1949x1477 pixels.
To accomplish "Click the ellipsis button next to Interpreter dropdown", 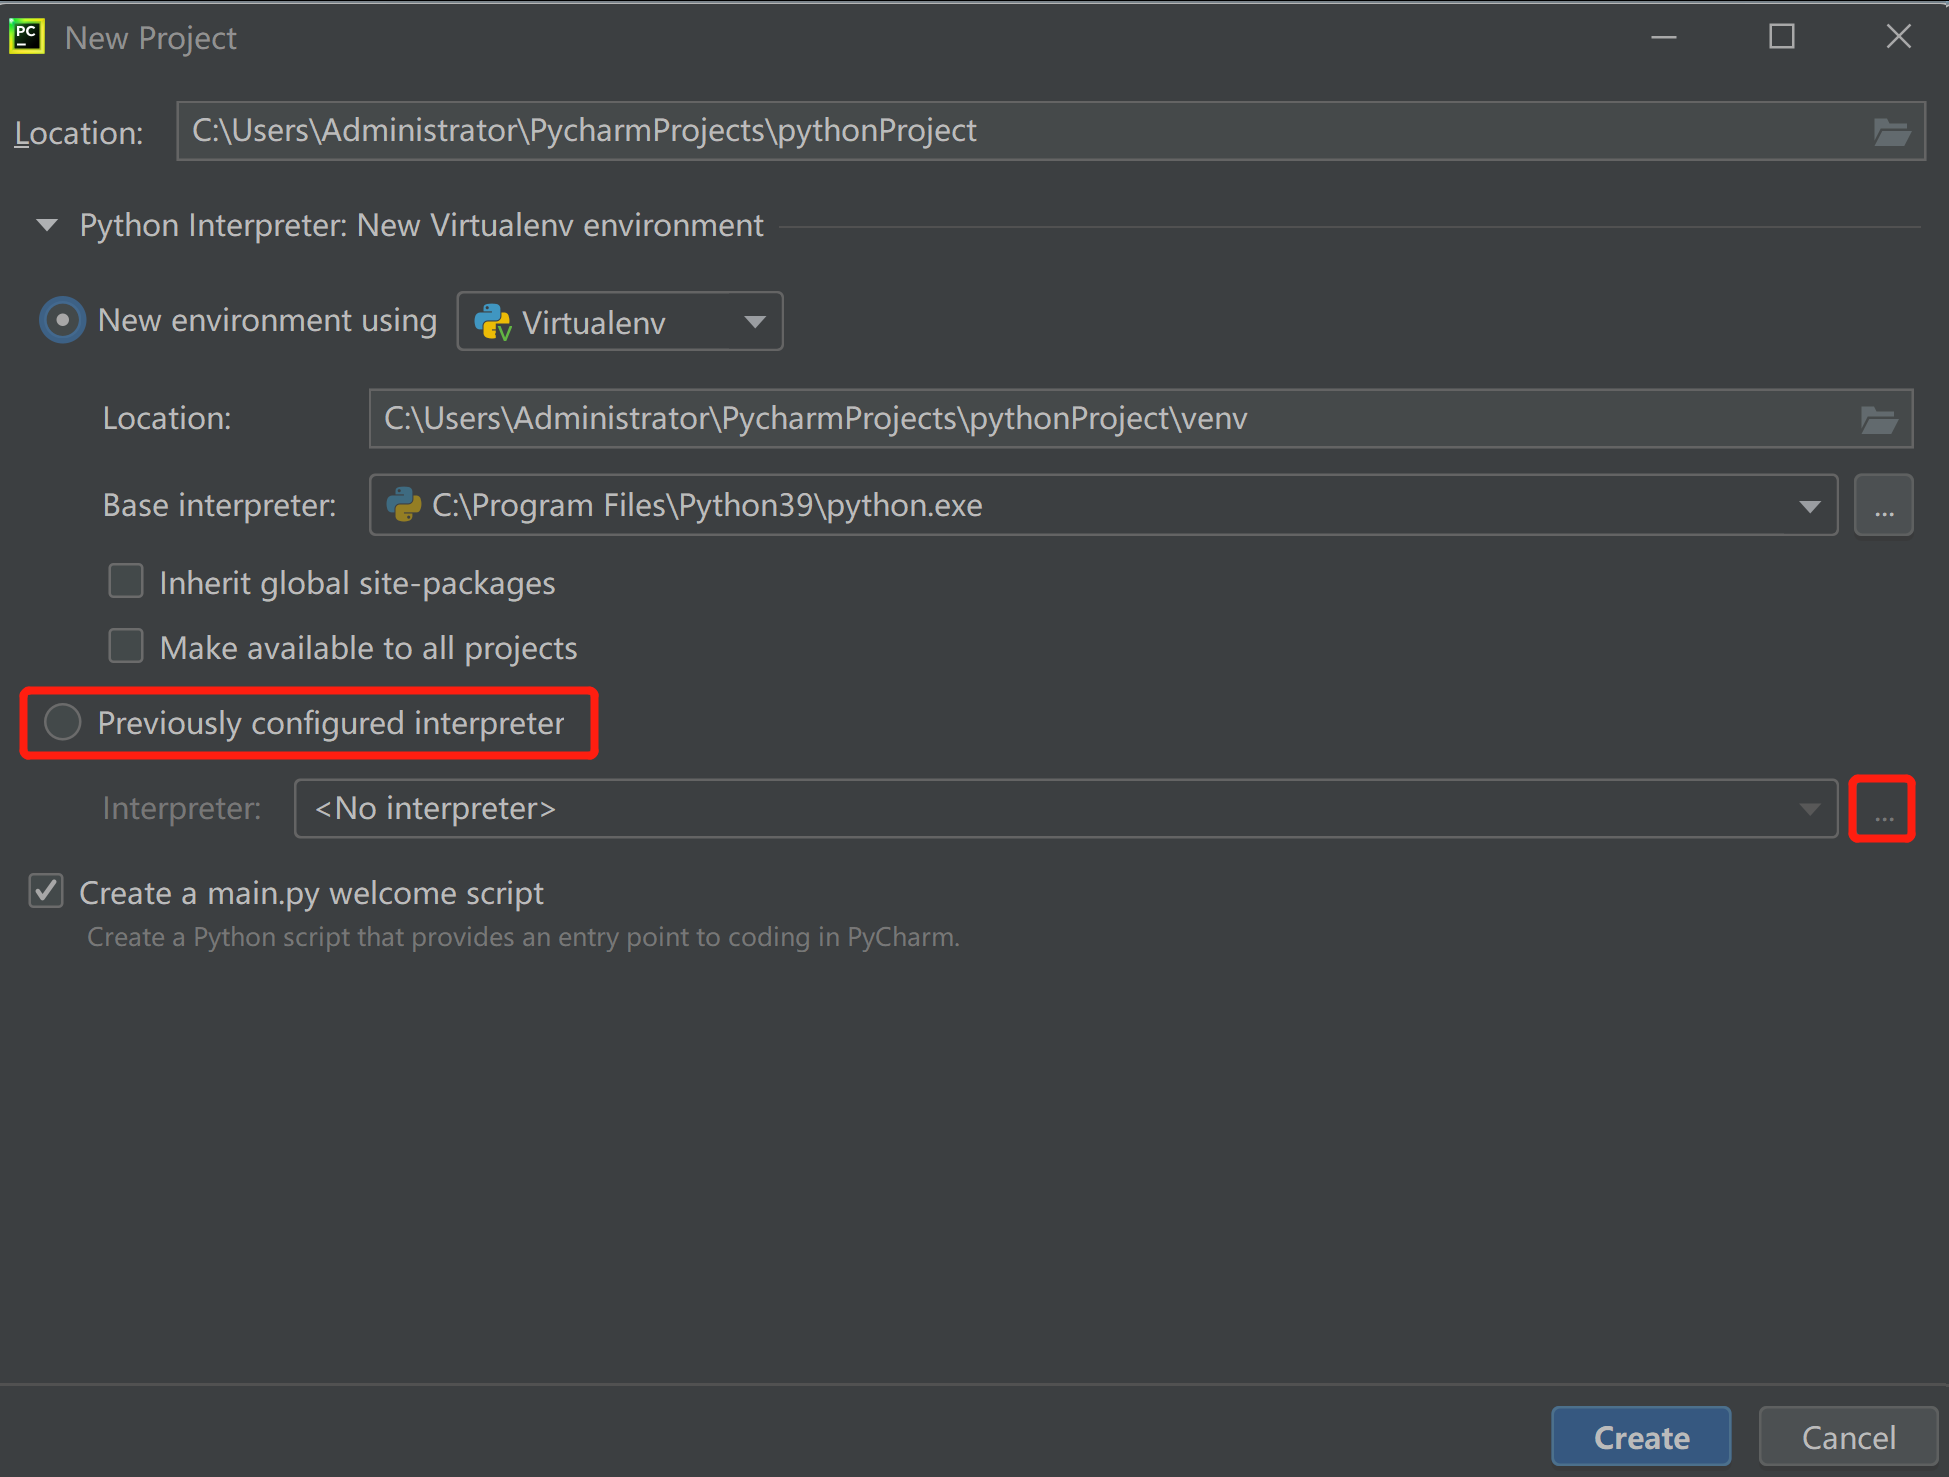I will pyautogui.click(x=1882, y=809).
